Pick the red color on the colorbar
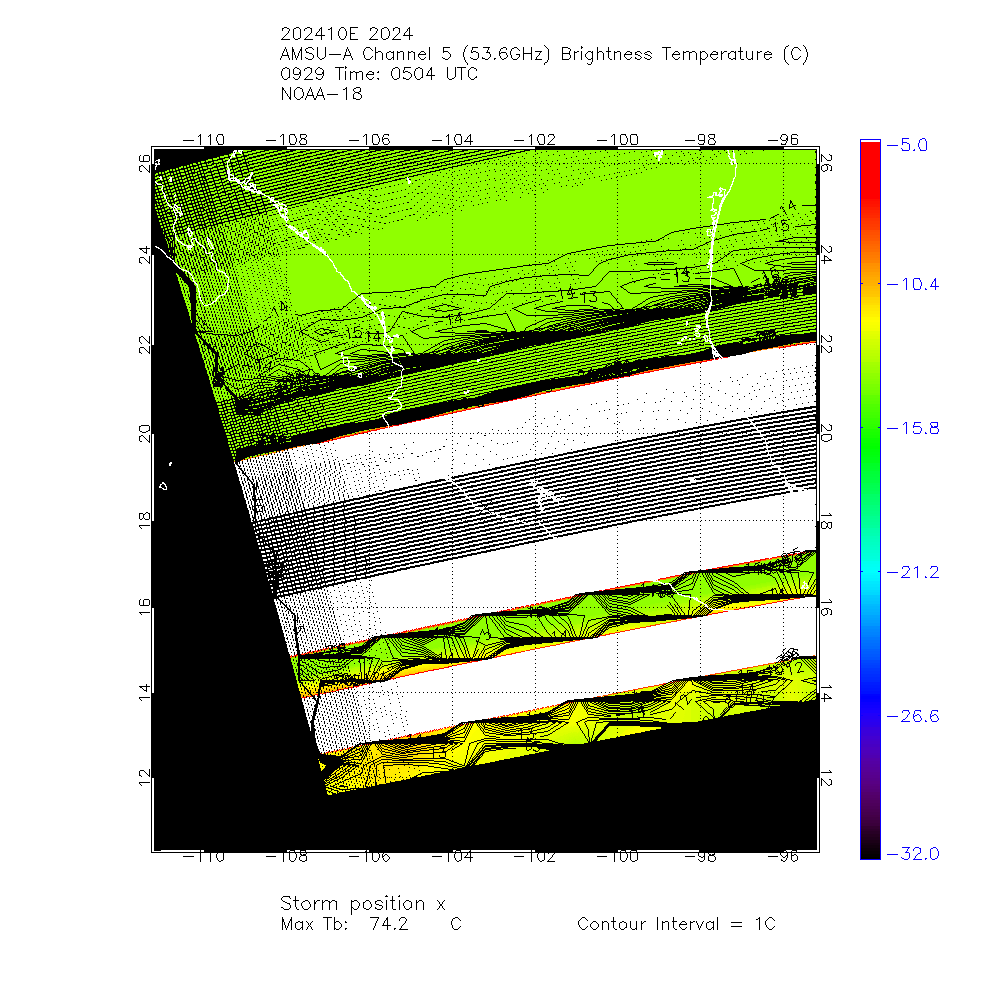Screen dimensions: 1000x1000 pos(870,160)
